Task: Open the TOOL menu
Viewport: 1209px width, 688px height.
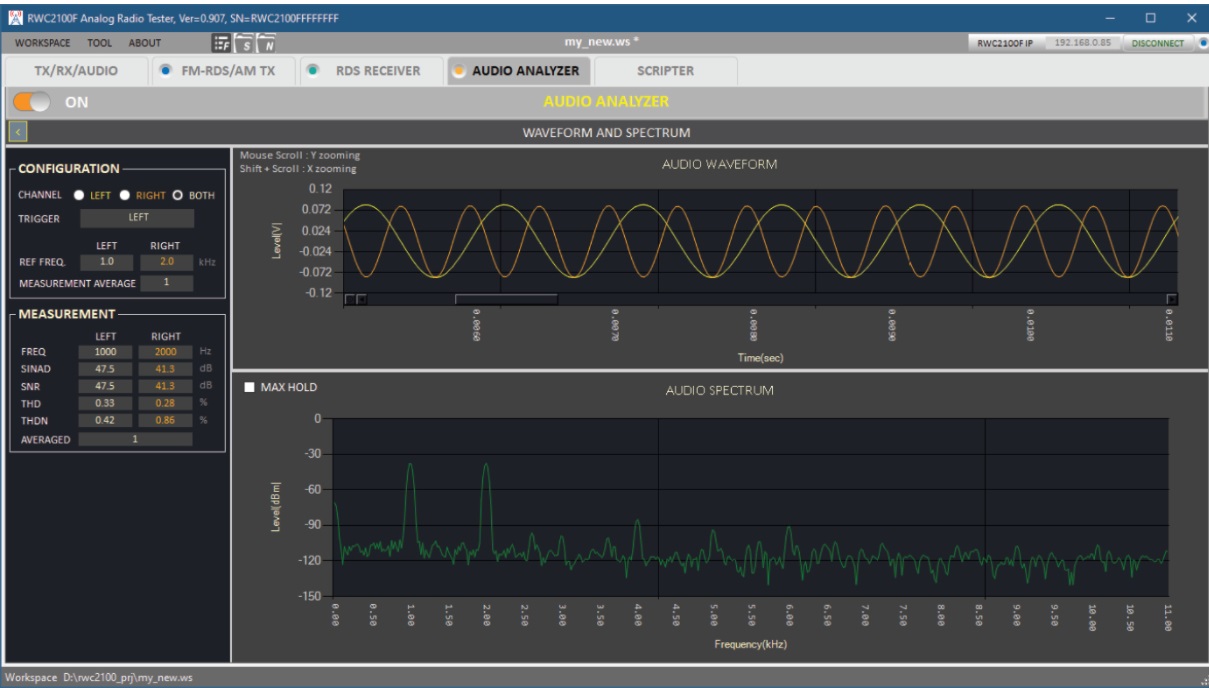Action: 100,43
